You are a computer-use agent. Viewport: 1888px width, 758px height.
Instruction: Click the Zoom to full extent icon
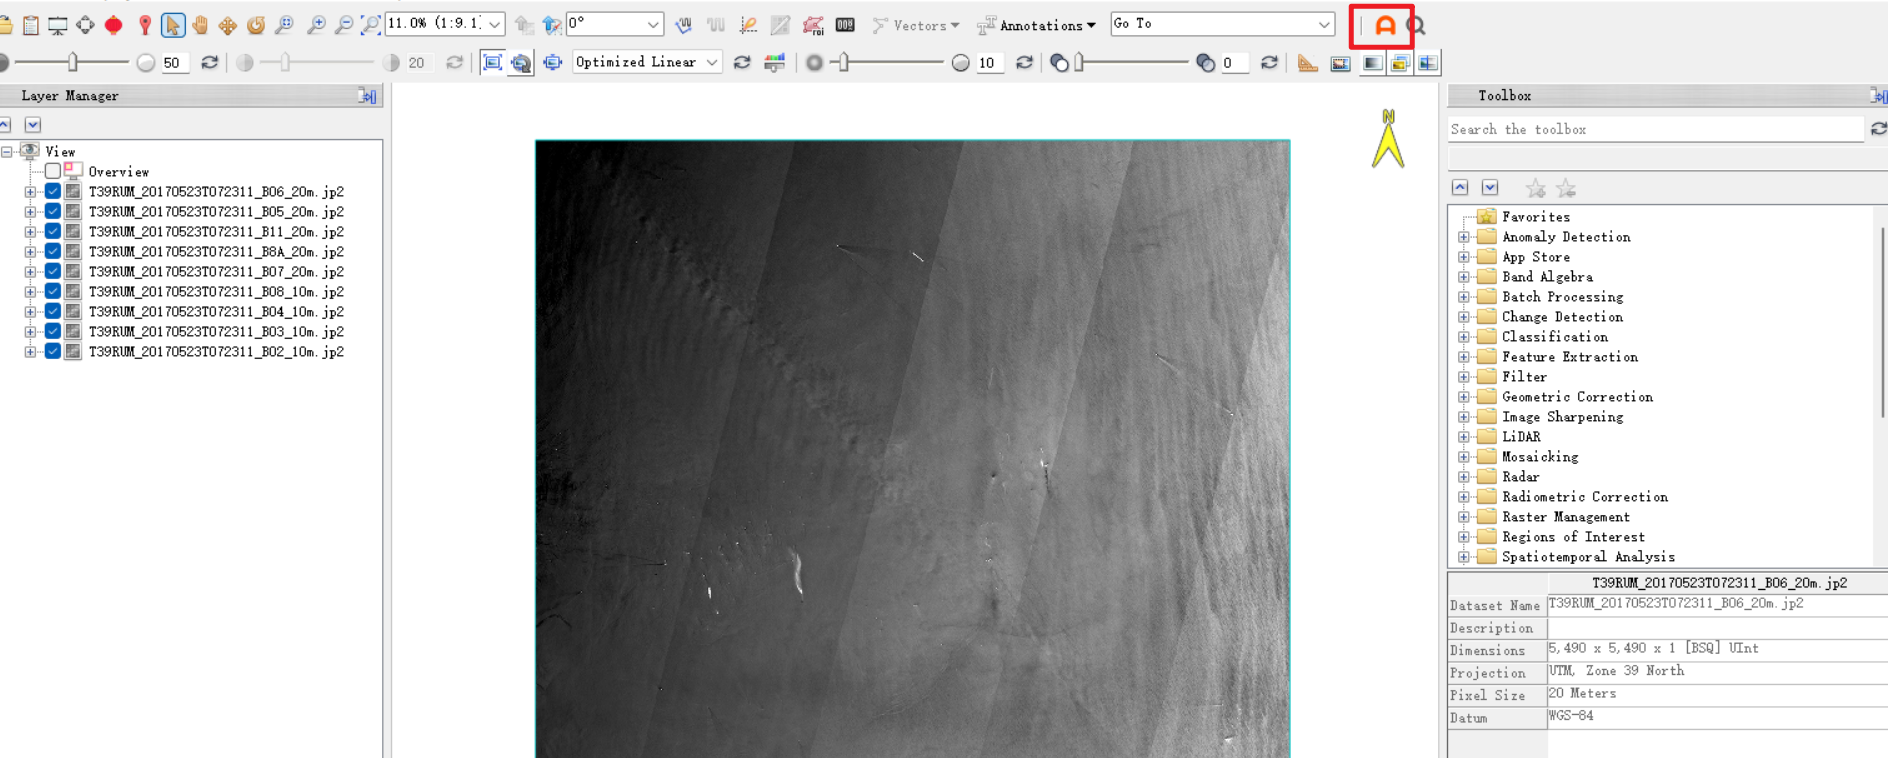pos(370,25)
